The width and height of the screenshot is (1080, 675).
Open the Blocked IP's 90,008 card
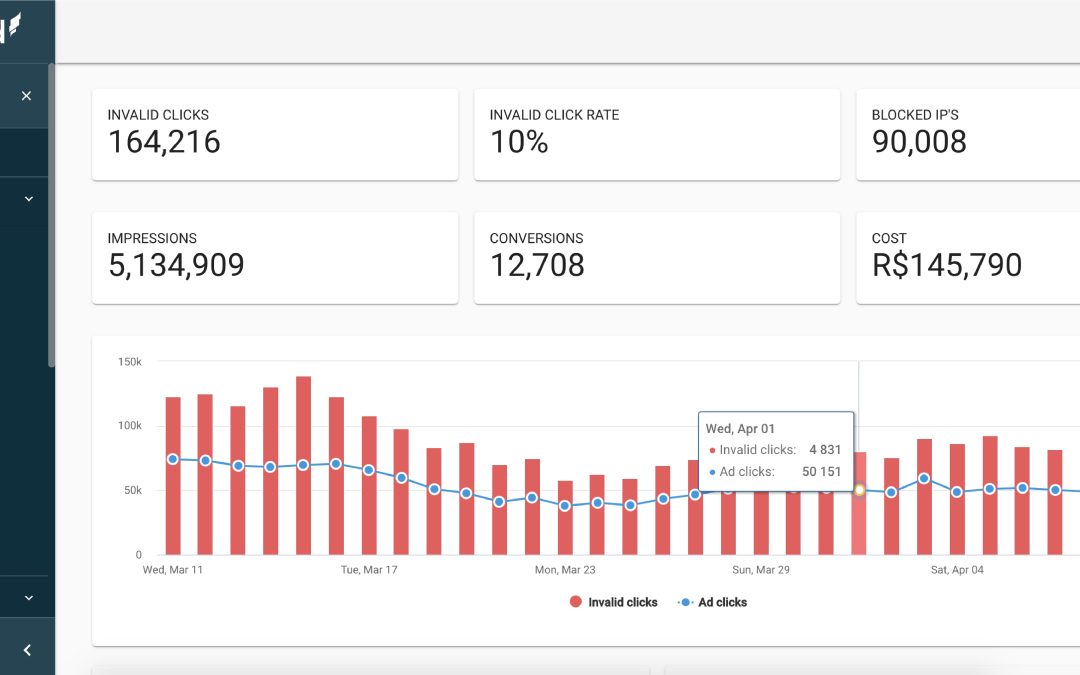pos(968,134)
